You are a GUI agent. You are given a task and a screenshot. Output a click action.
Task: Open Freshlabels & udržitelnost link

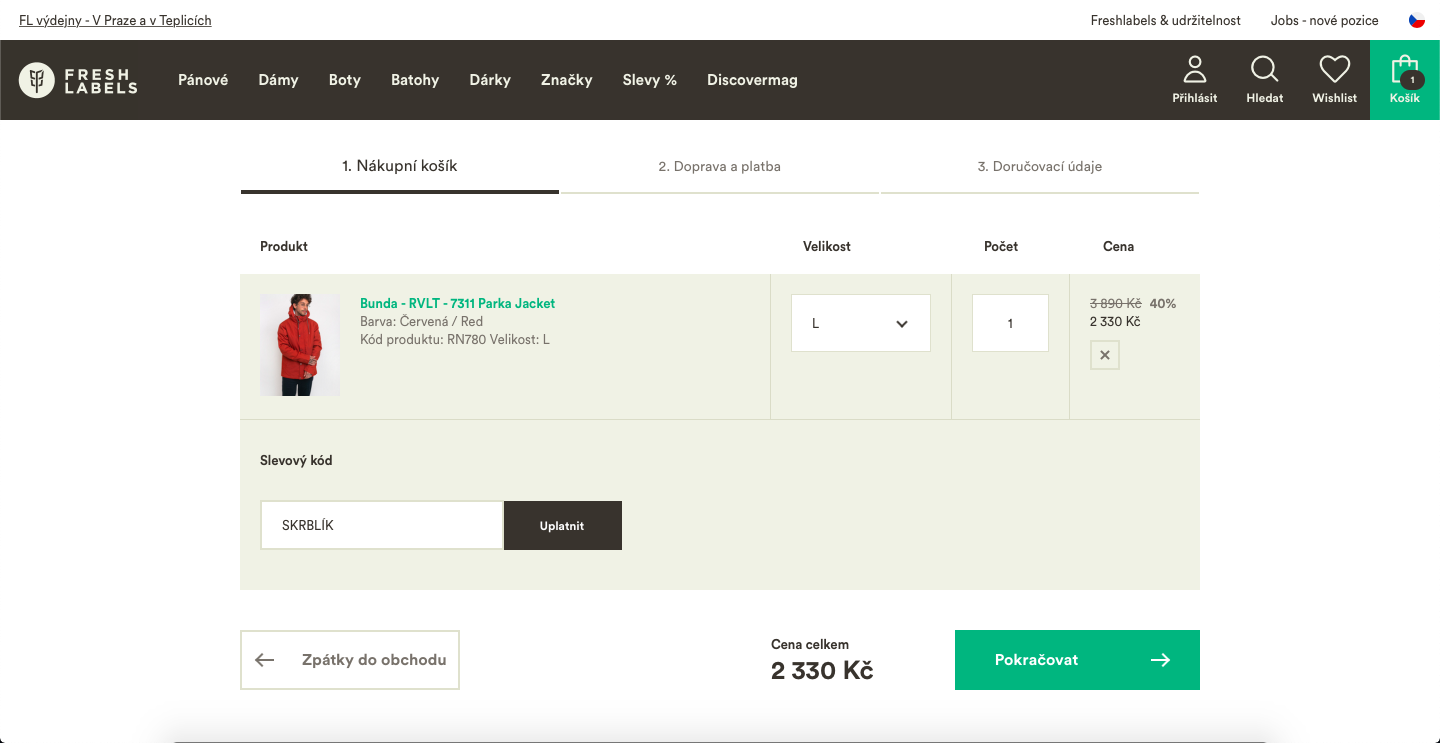1166,20
